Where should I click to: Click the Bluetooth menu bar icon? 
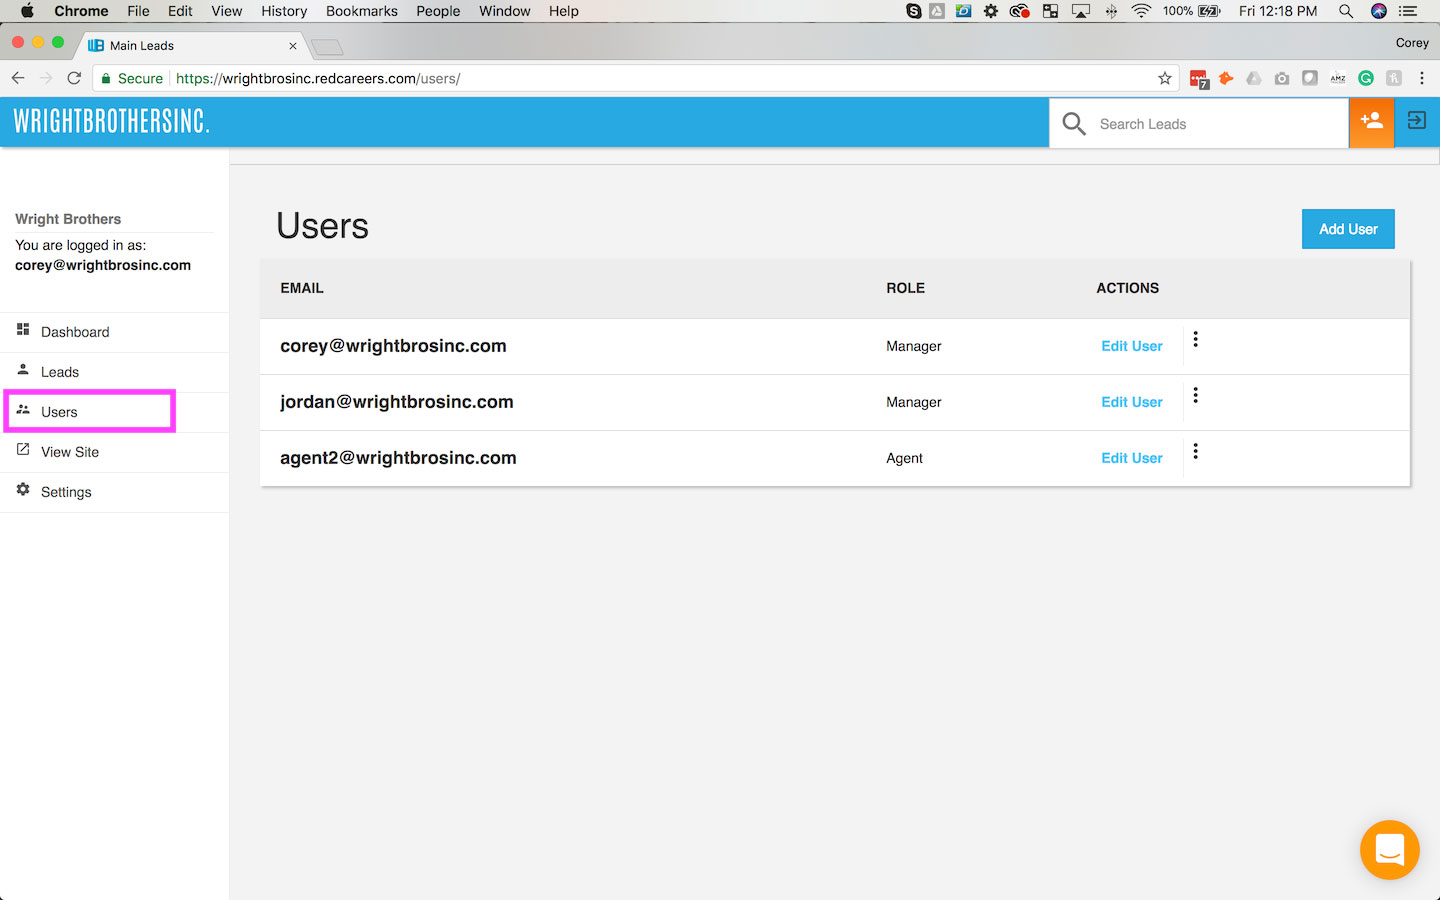[x=1111, y=11]
